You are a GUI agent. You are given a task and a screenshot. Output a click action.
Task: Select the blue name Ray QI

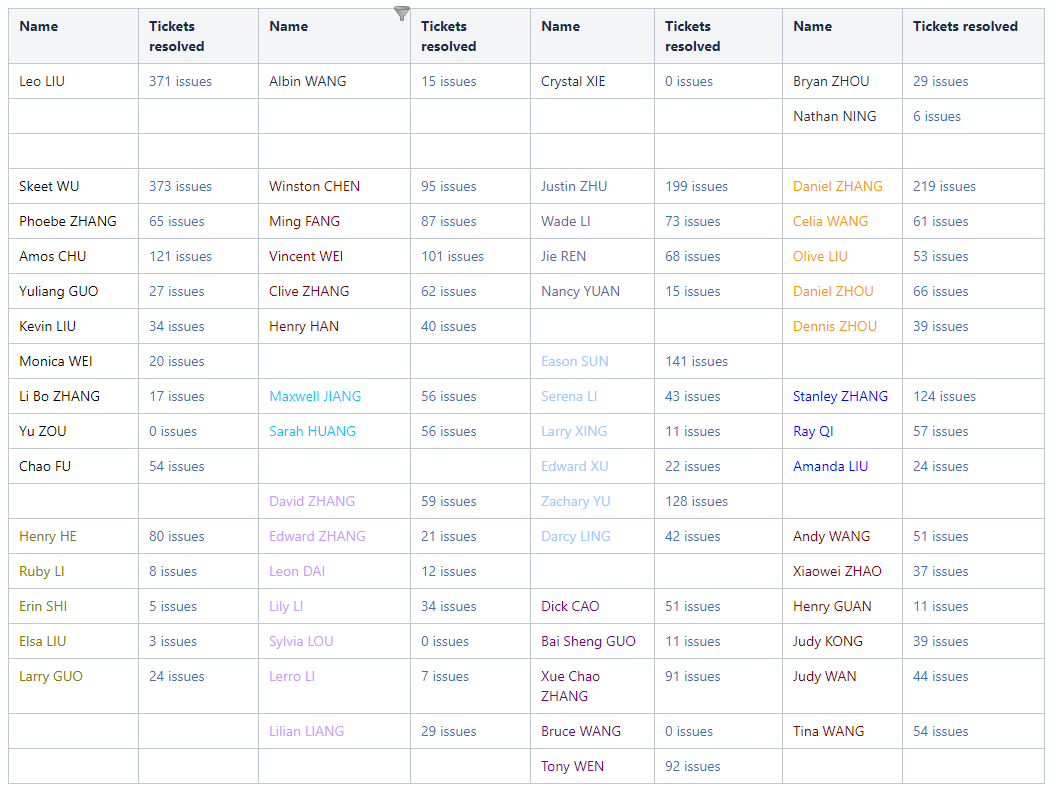[x=813, y=431]
